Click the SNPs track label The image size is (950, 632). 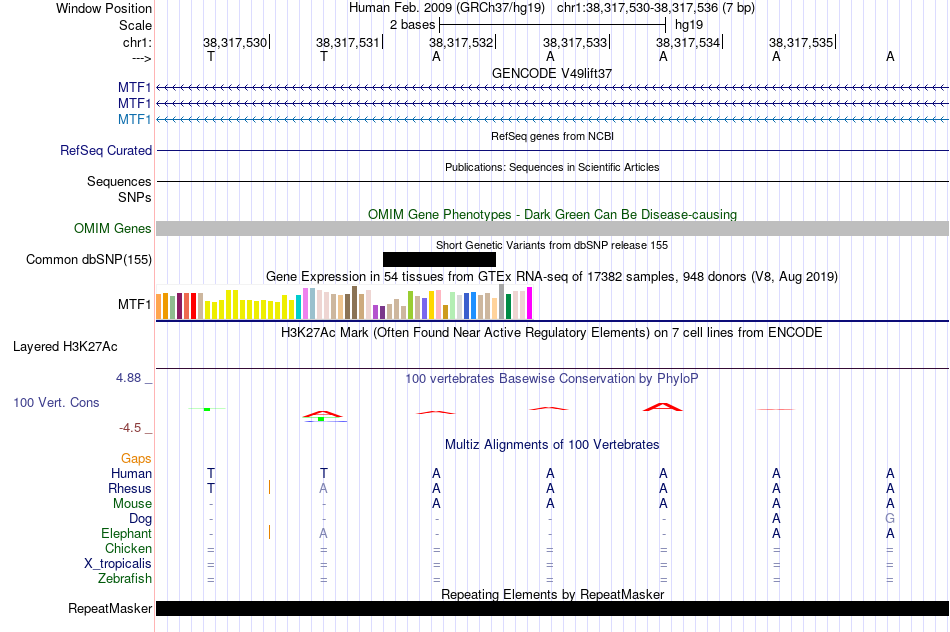[135, 198]
